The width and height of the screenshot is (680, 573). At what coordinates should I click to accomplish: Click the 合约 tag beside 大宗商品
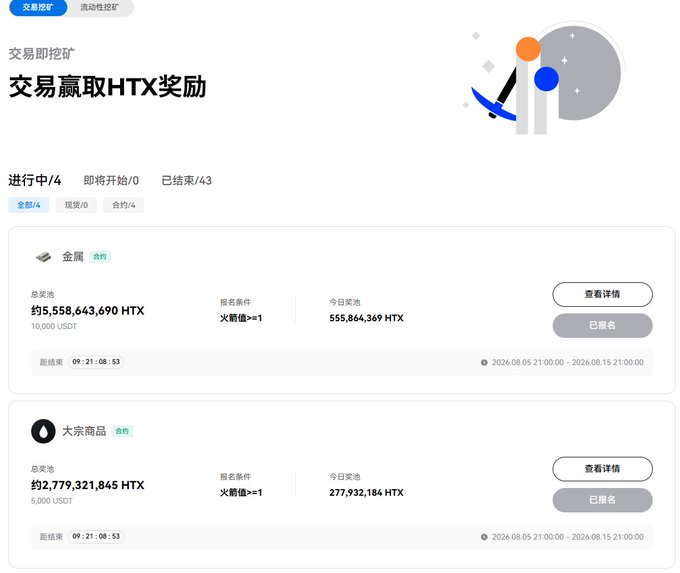(122, 431)
